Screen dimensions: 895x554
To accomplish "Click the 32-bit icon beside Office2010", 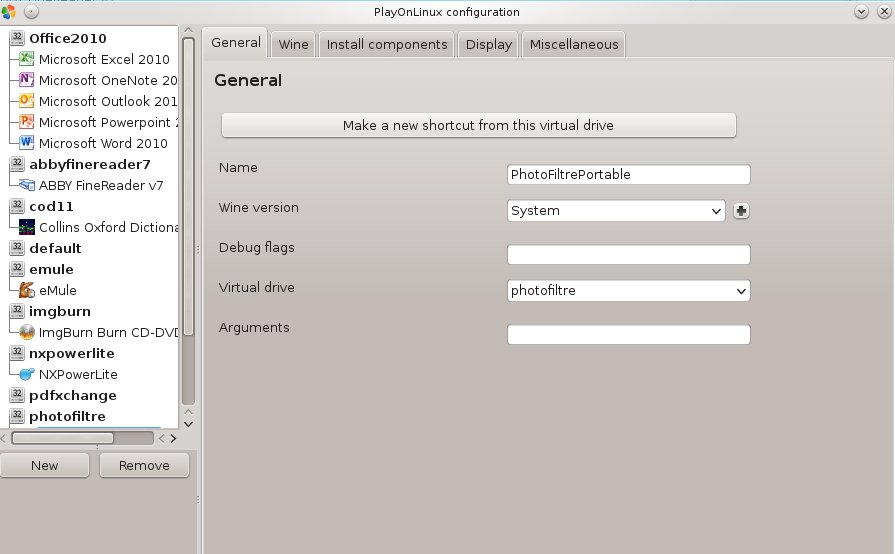I will (x=17, y=38).
